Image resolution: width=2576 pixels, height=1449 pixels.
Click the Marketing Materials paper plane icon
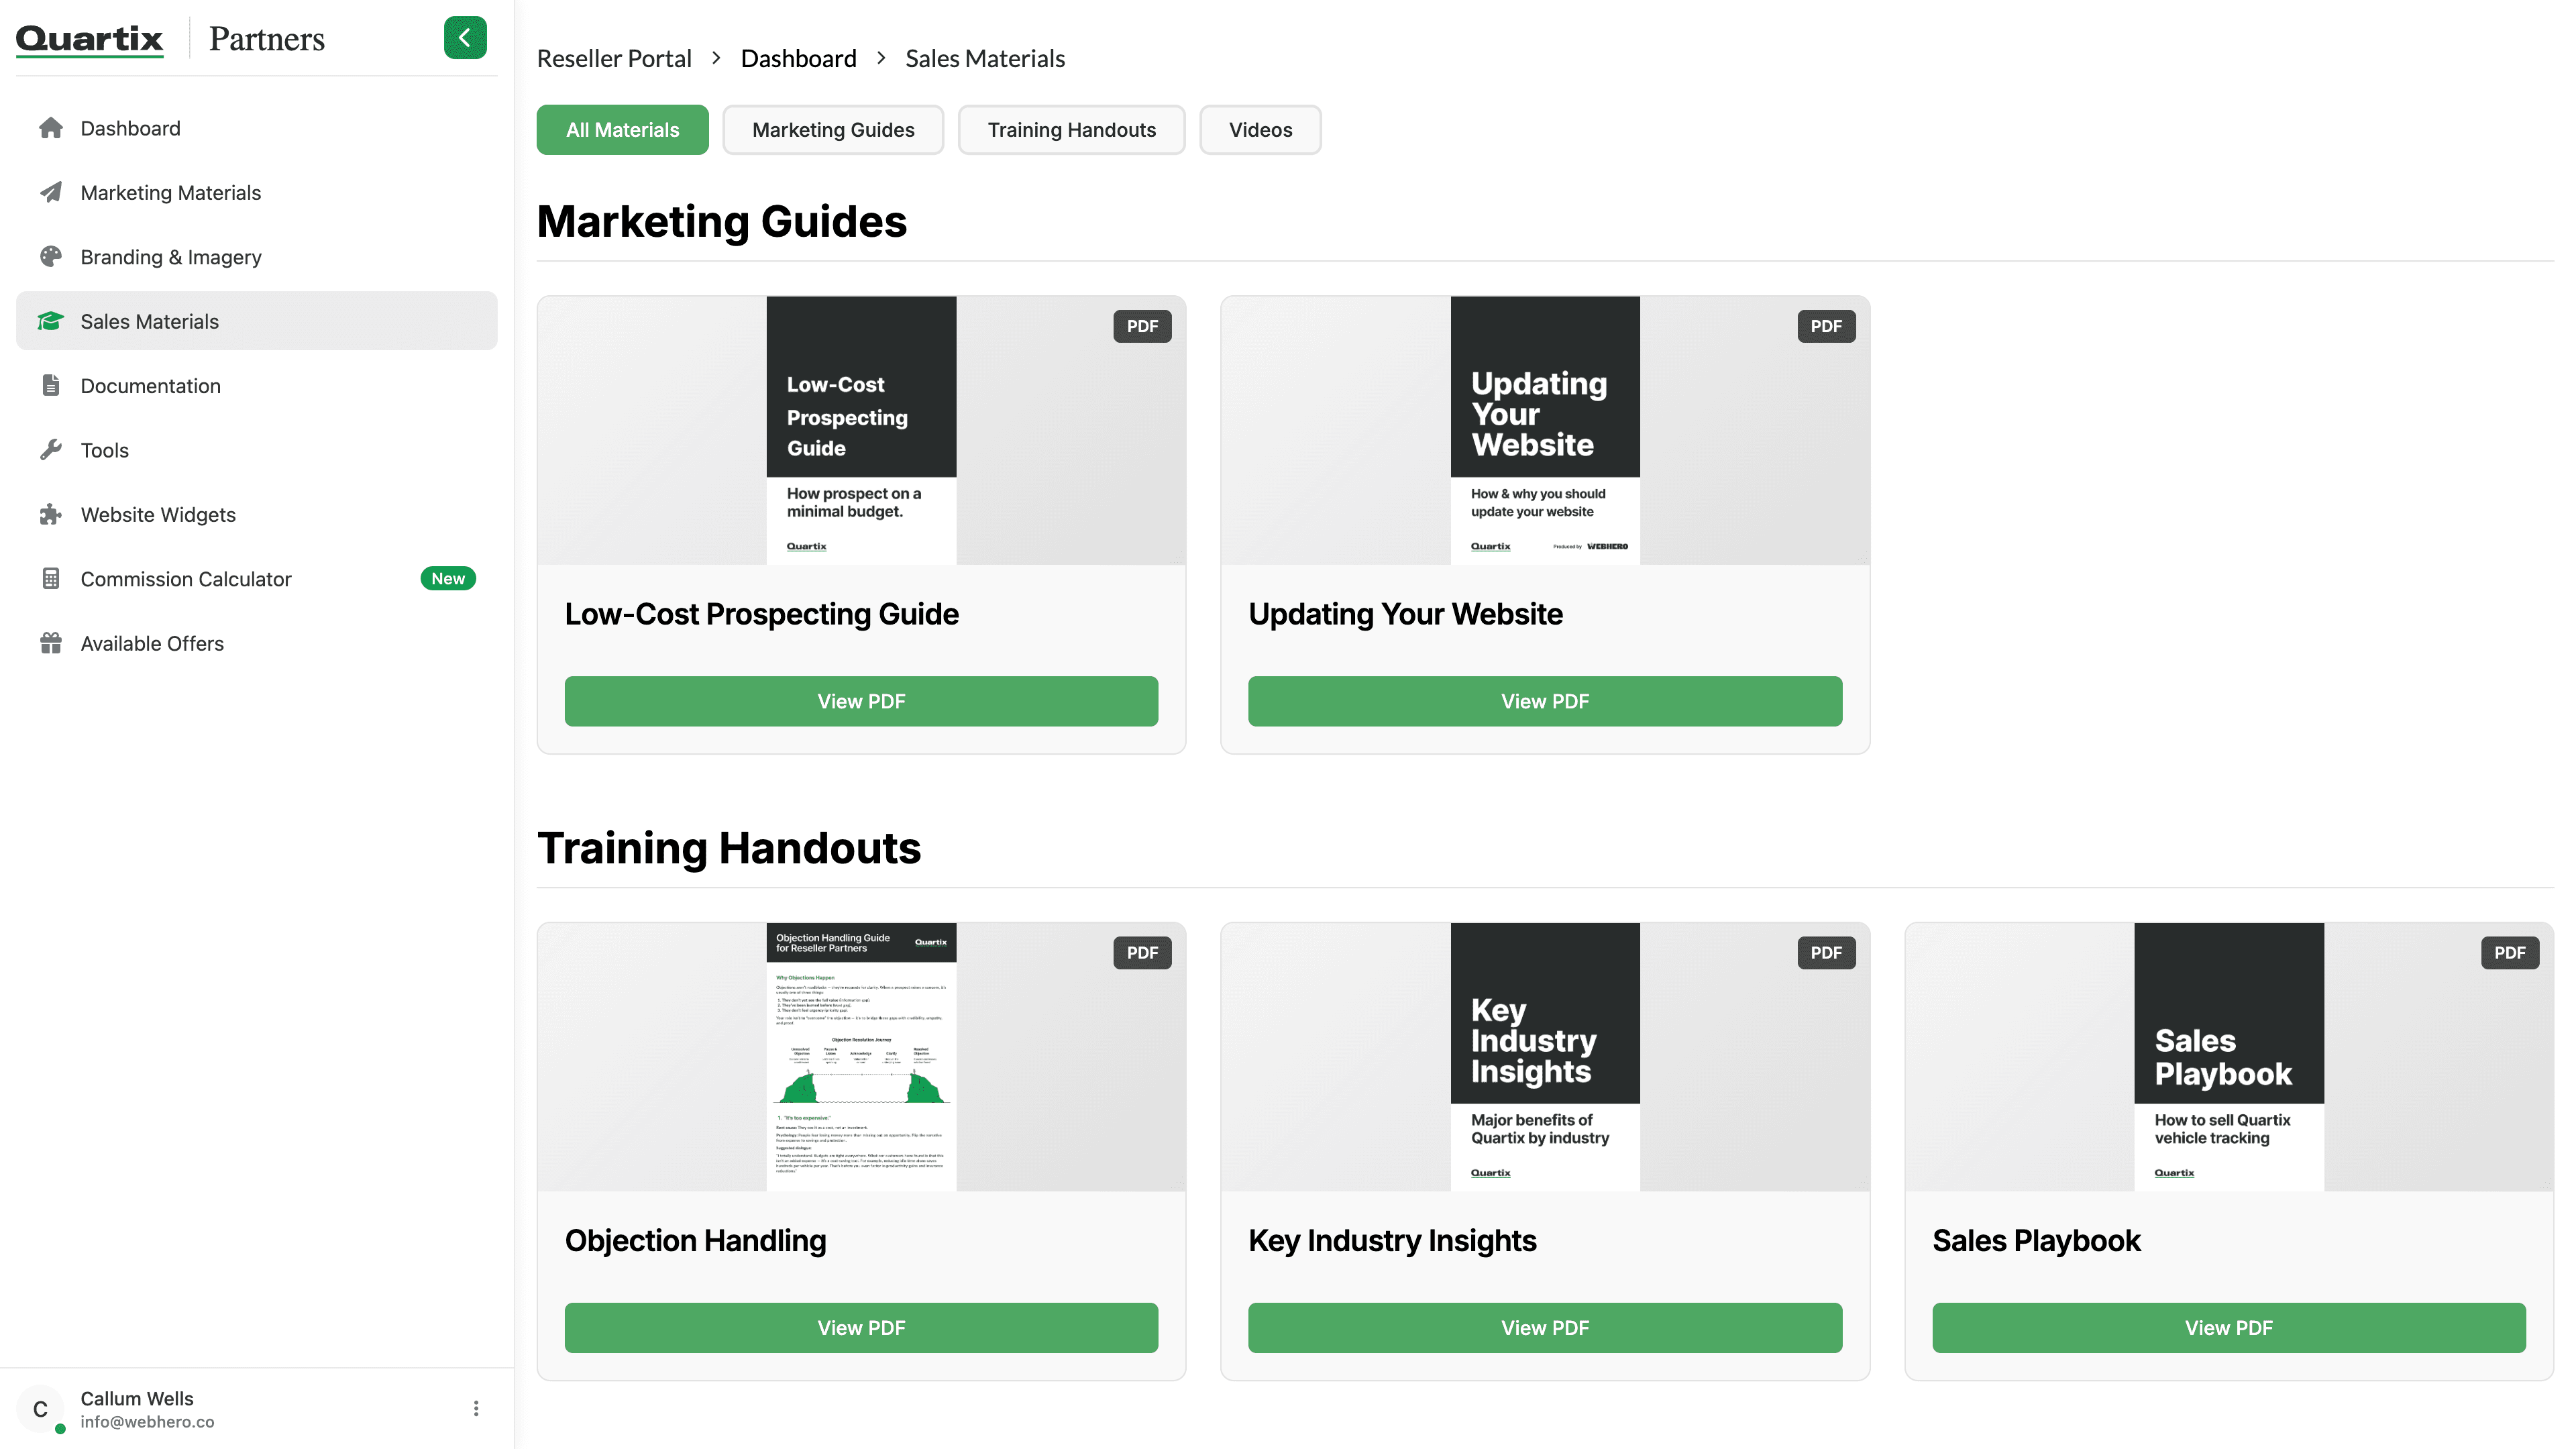click(51, 192)
